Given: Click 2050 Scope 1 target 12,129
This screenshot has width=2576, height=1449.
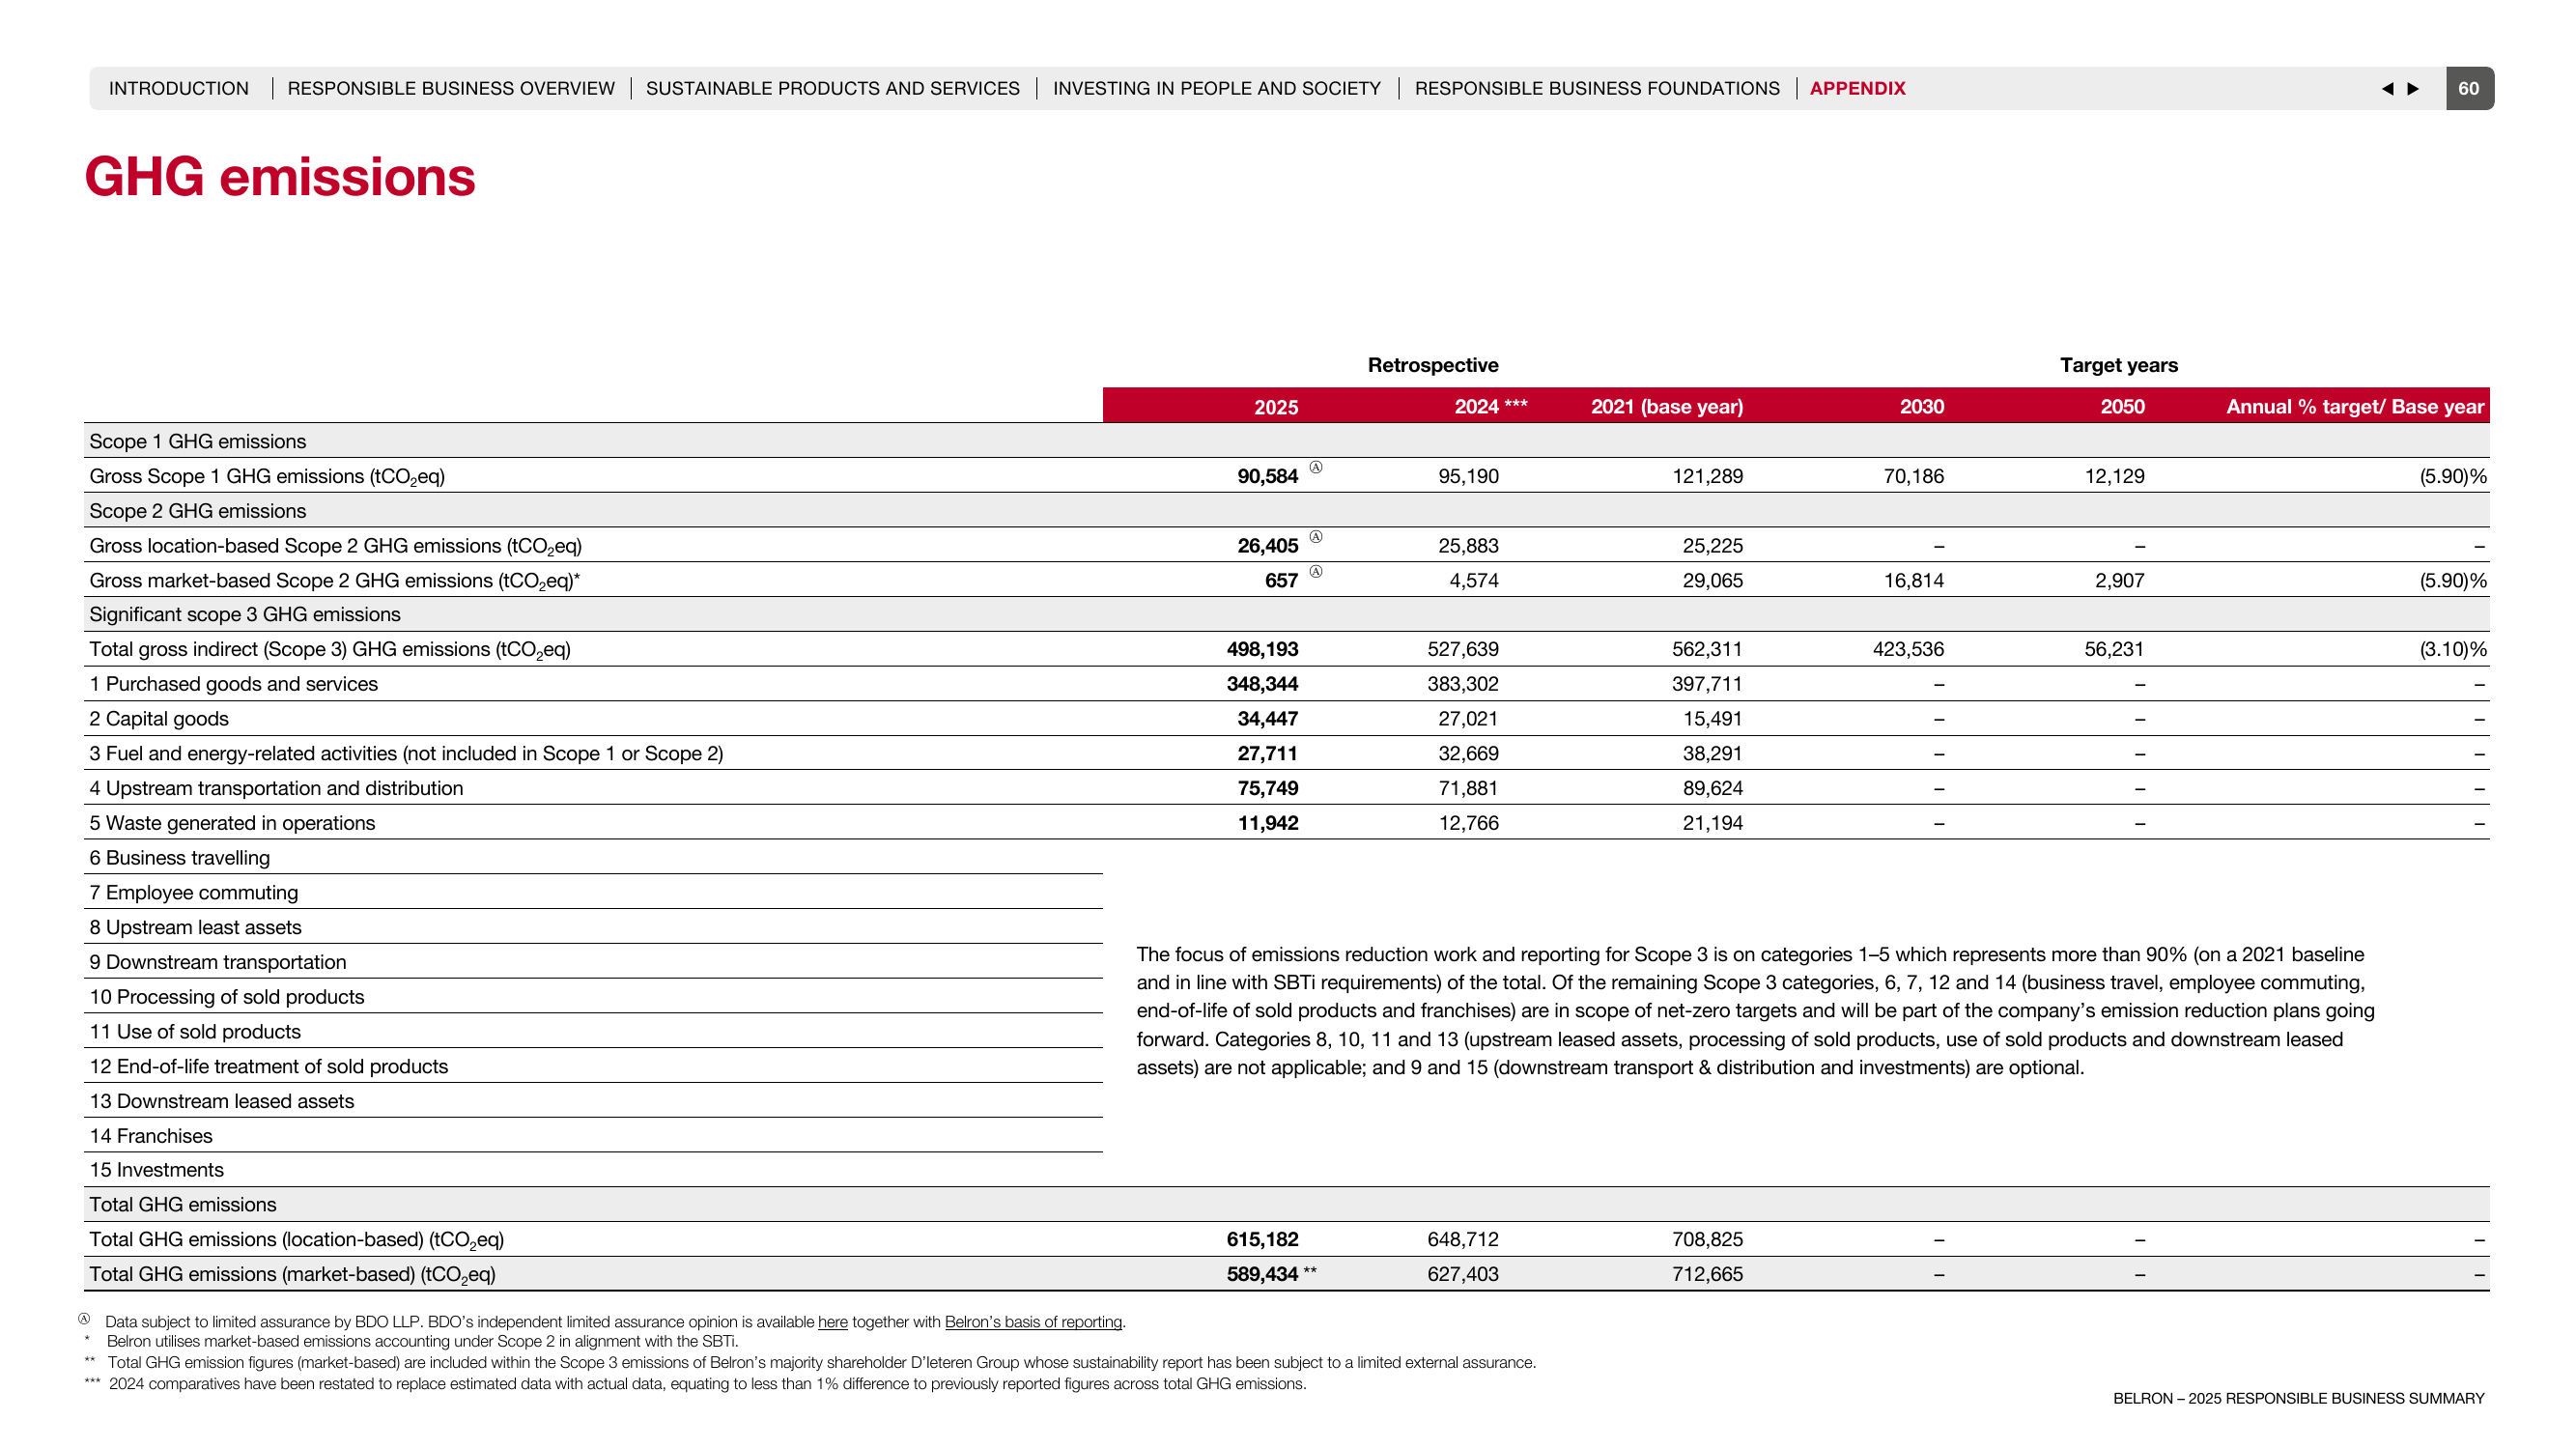Looking at the screenshot, I should [2114, 476].
